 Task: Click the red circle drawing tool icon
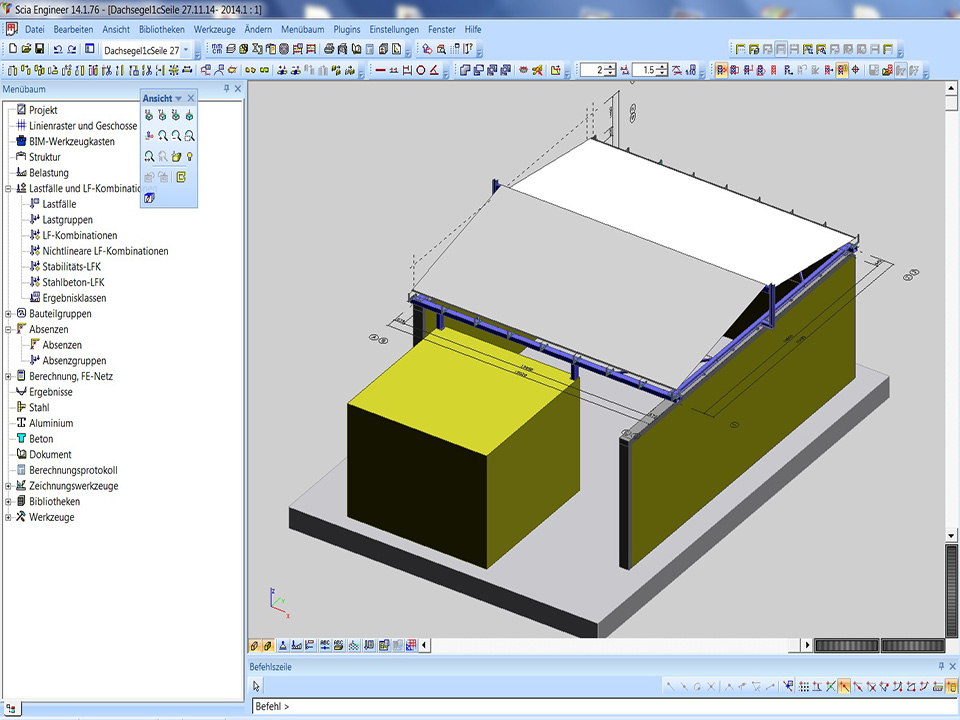tap(421, 70)
